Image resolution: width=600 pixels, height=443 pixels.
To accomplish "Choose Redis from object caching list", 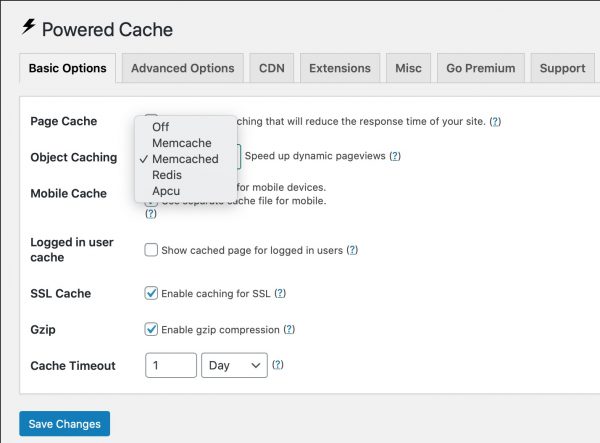I will (x=167, y=175).
